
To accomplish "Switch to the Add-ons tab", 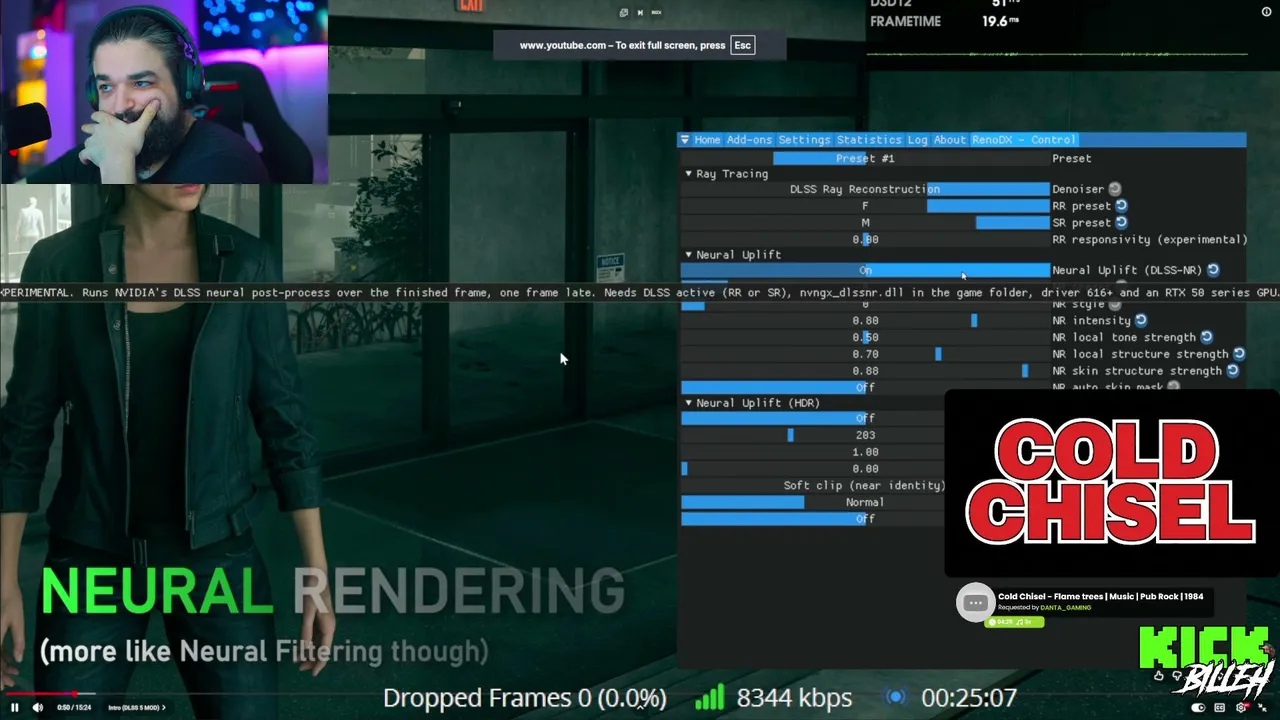I will 749,140.
